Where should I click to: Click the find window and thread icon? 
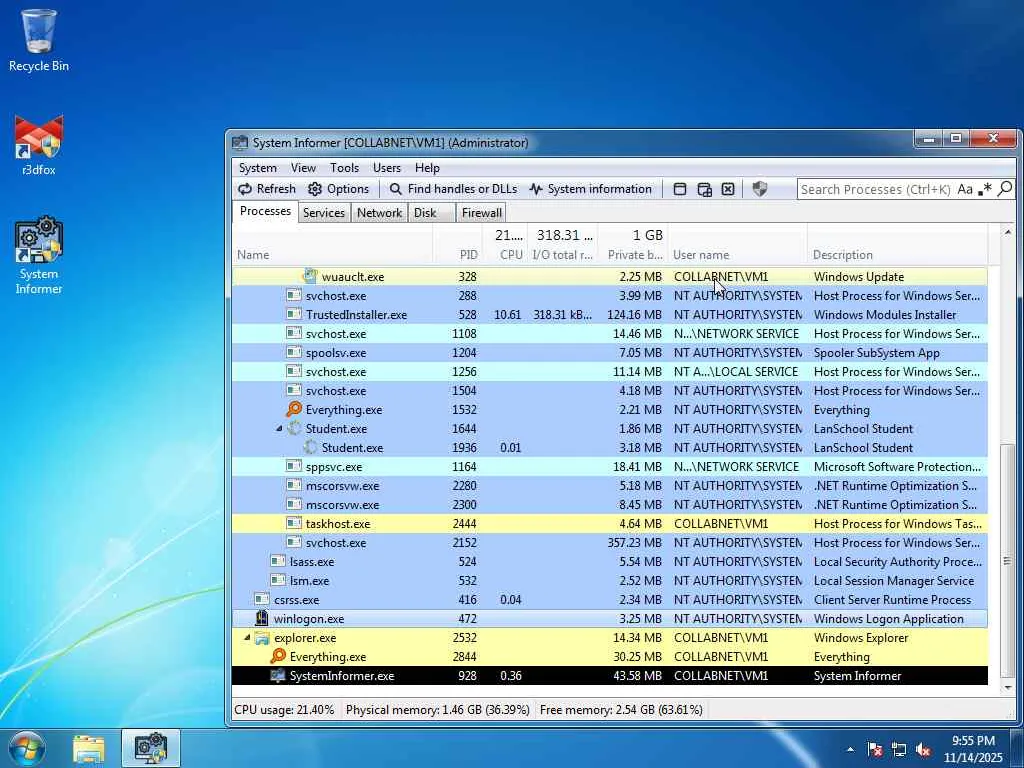click(704, 189)
